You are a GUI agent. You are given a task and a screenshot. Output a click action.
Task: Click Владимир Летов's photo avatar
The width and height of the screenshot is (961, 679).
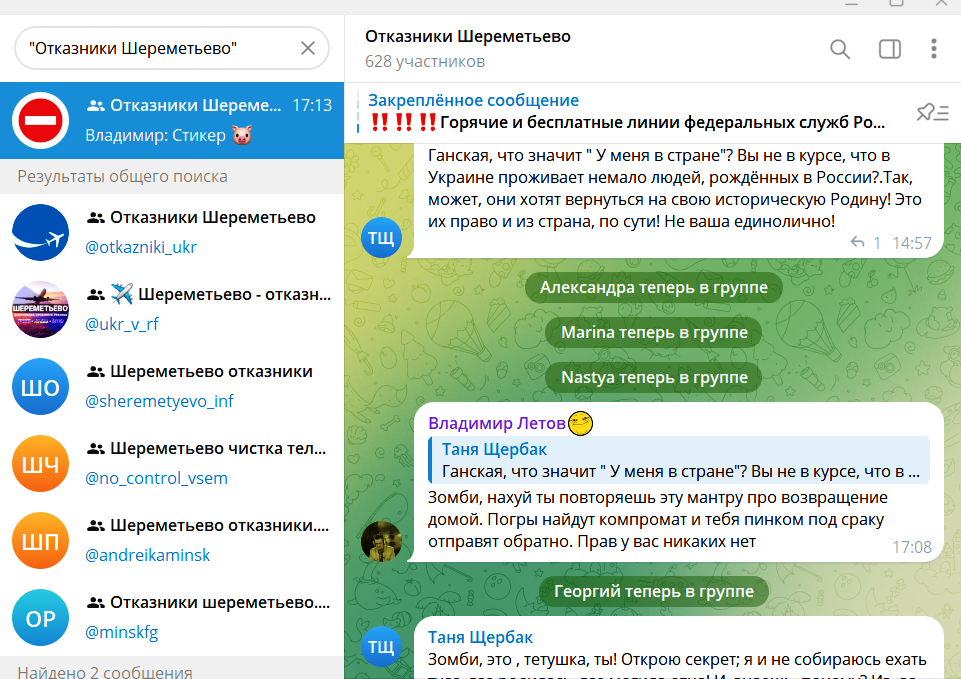point(381,541)
